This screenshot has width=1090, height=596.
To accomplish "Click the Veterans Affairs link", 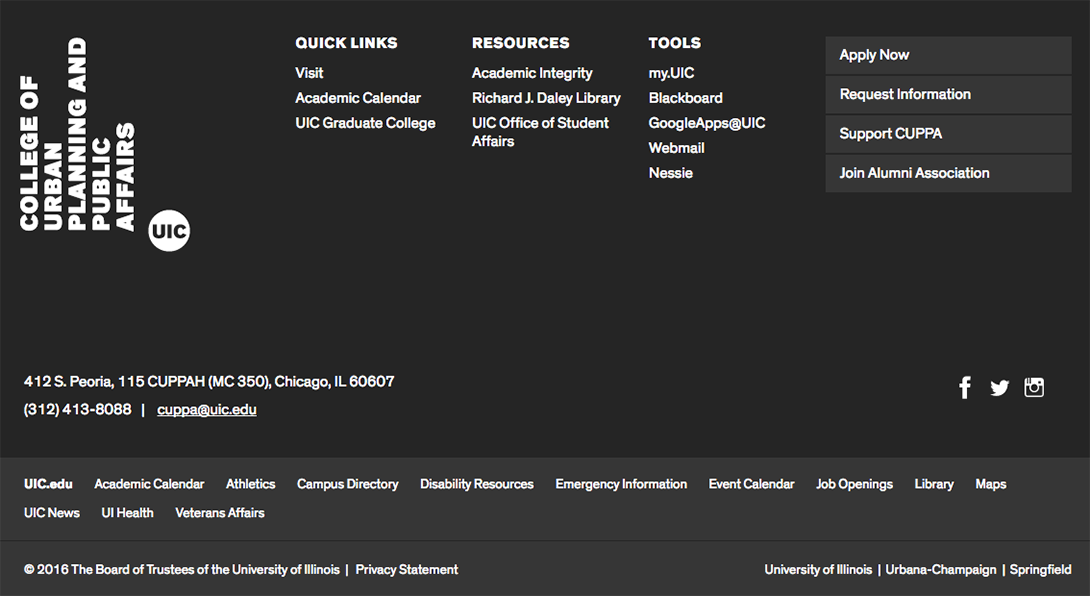I will (219, 512).
